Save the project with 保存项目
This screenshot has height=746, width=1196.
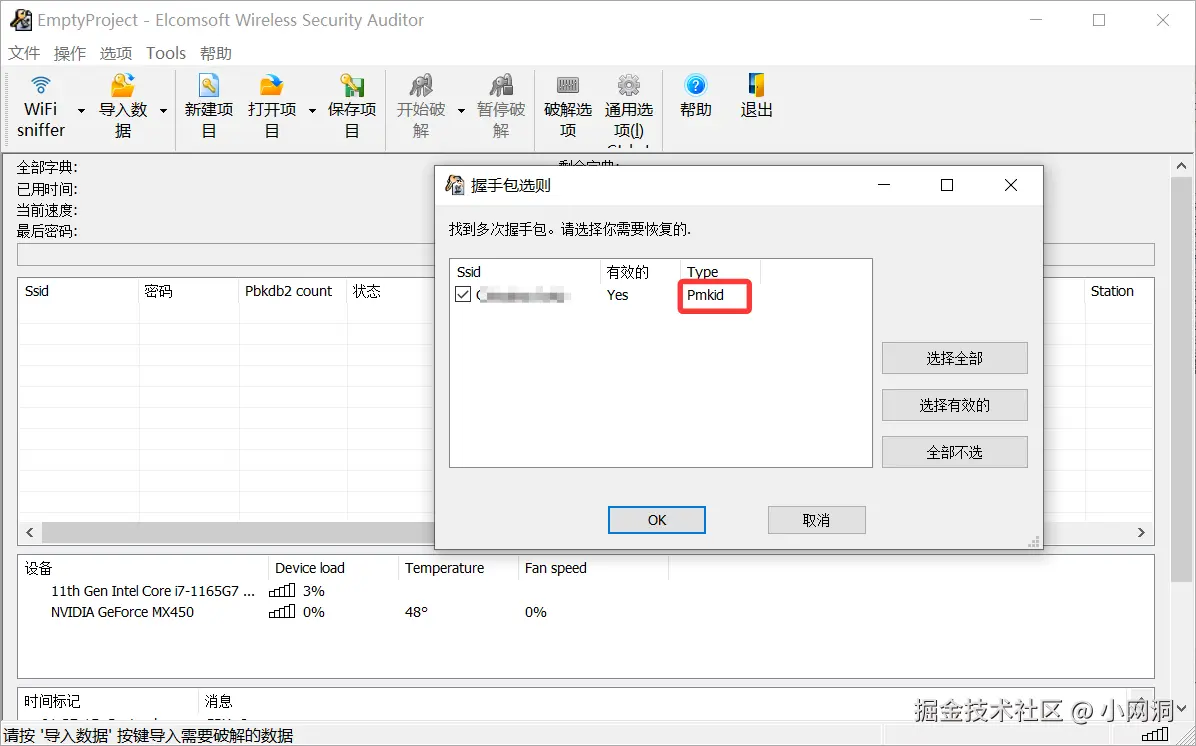[x=352, y=107]
